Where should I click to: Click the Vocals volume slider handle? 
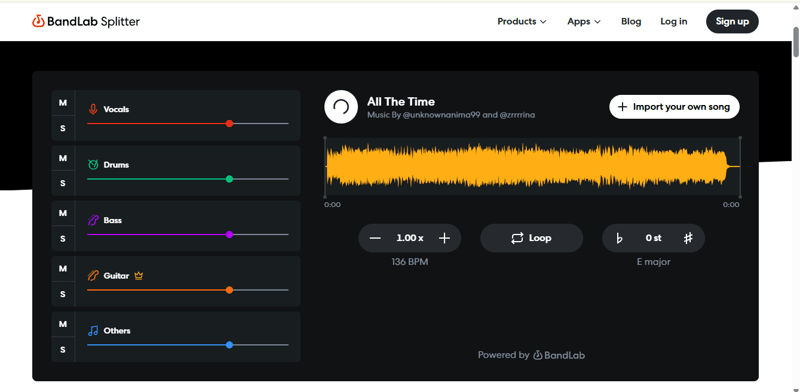229,124
